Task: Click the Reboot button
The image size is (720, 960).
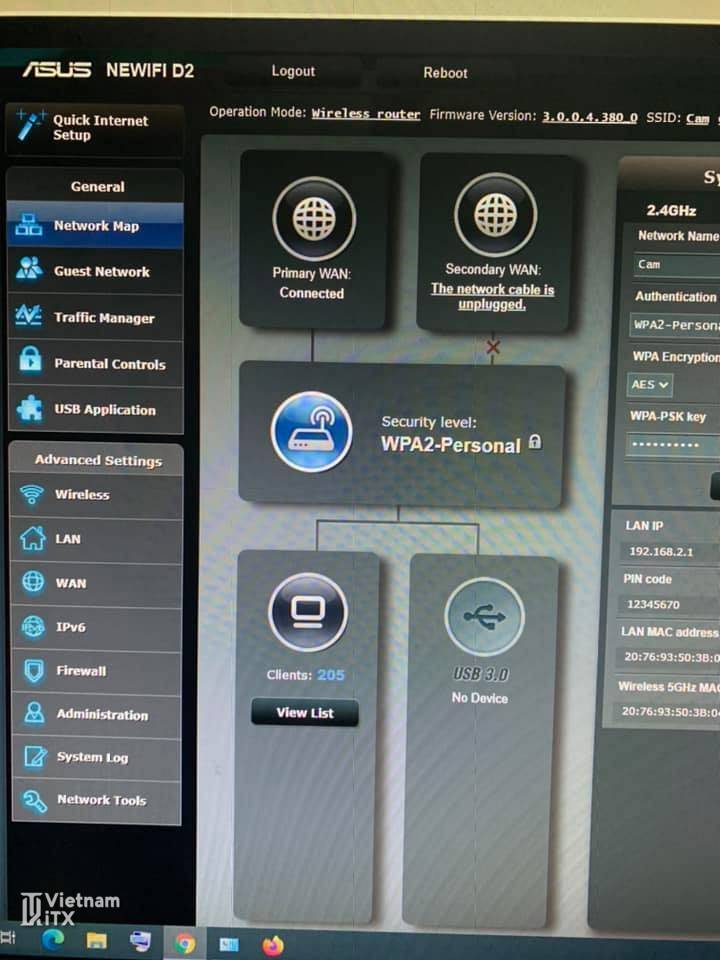Action: click(445, 73)
